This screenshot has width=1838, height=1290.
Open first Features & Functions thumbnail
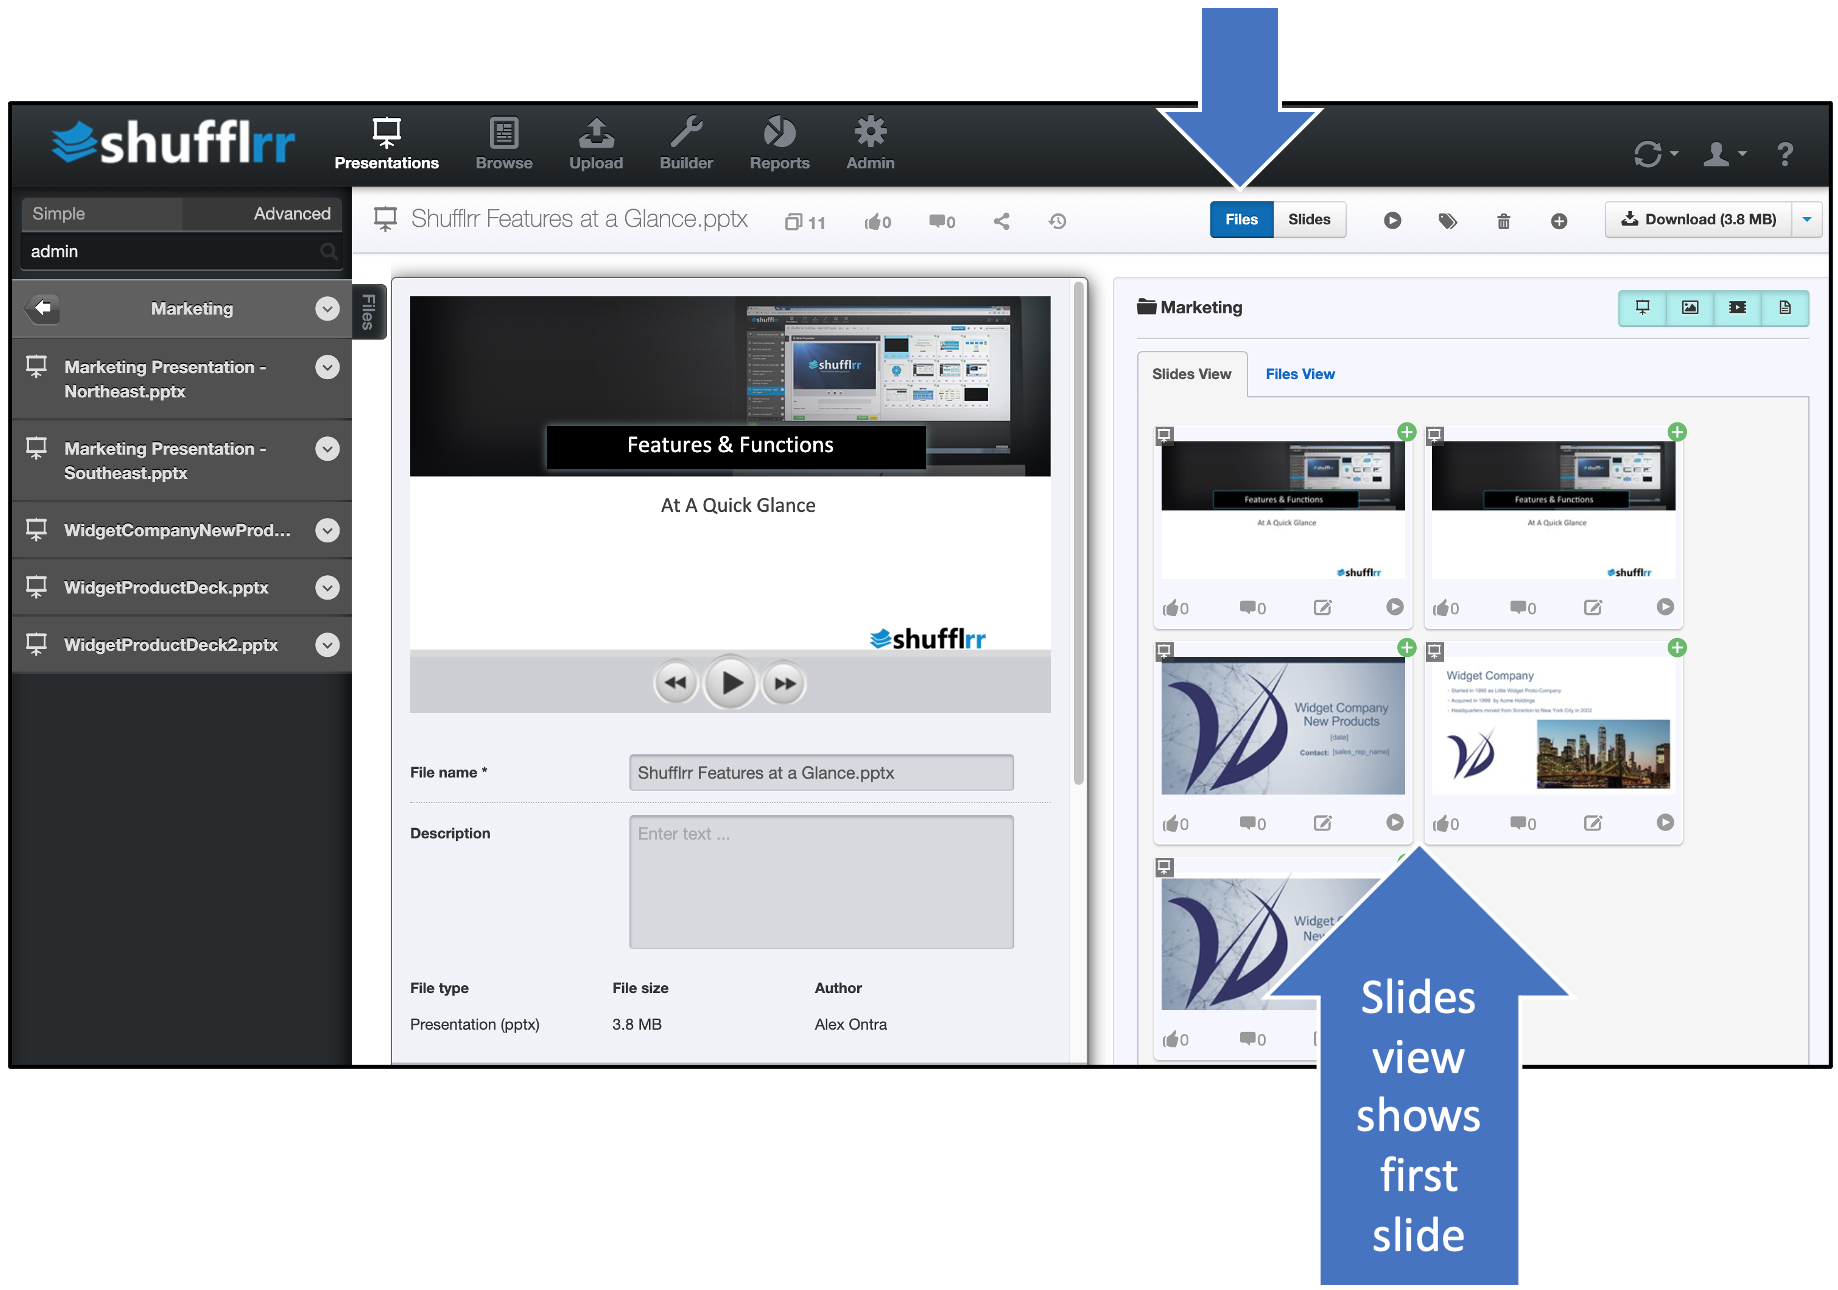coord(1283,509)
